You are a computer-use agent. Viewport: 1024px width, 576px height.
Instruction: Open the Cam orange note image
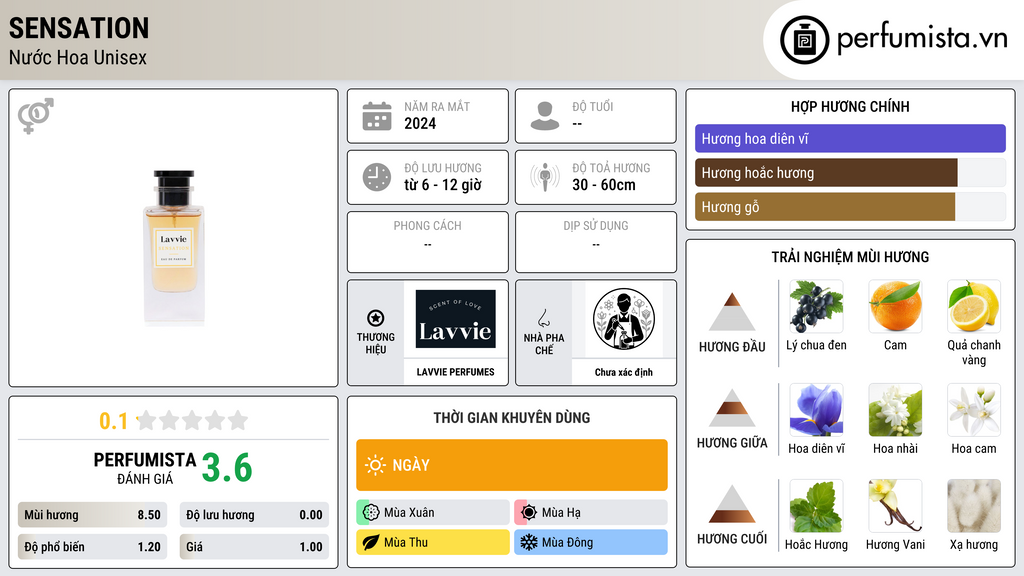click(895, 307)
